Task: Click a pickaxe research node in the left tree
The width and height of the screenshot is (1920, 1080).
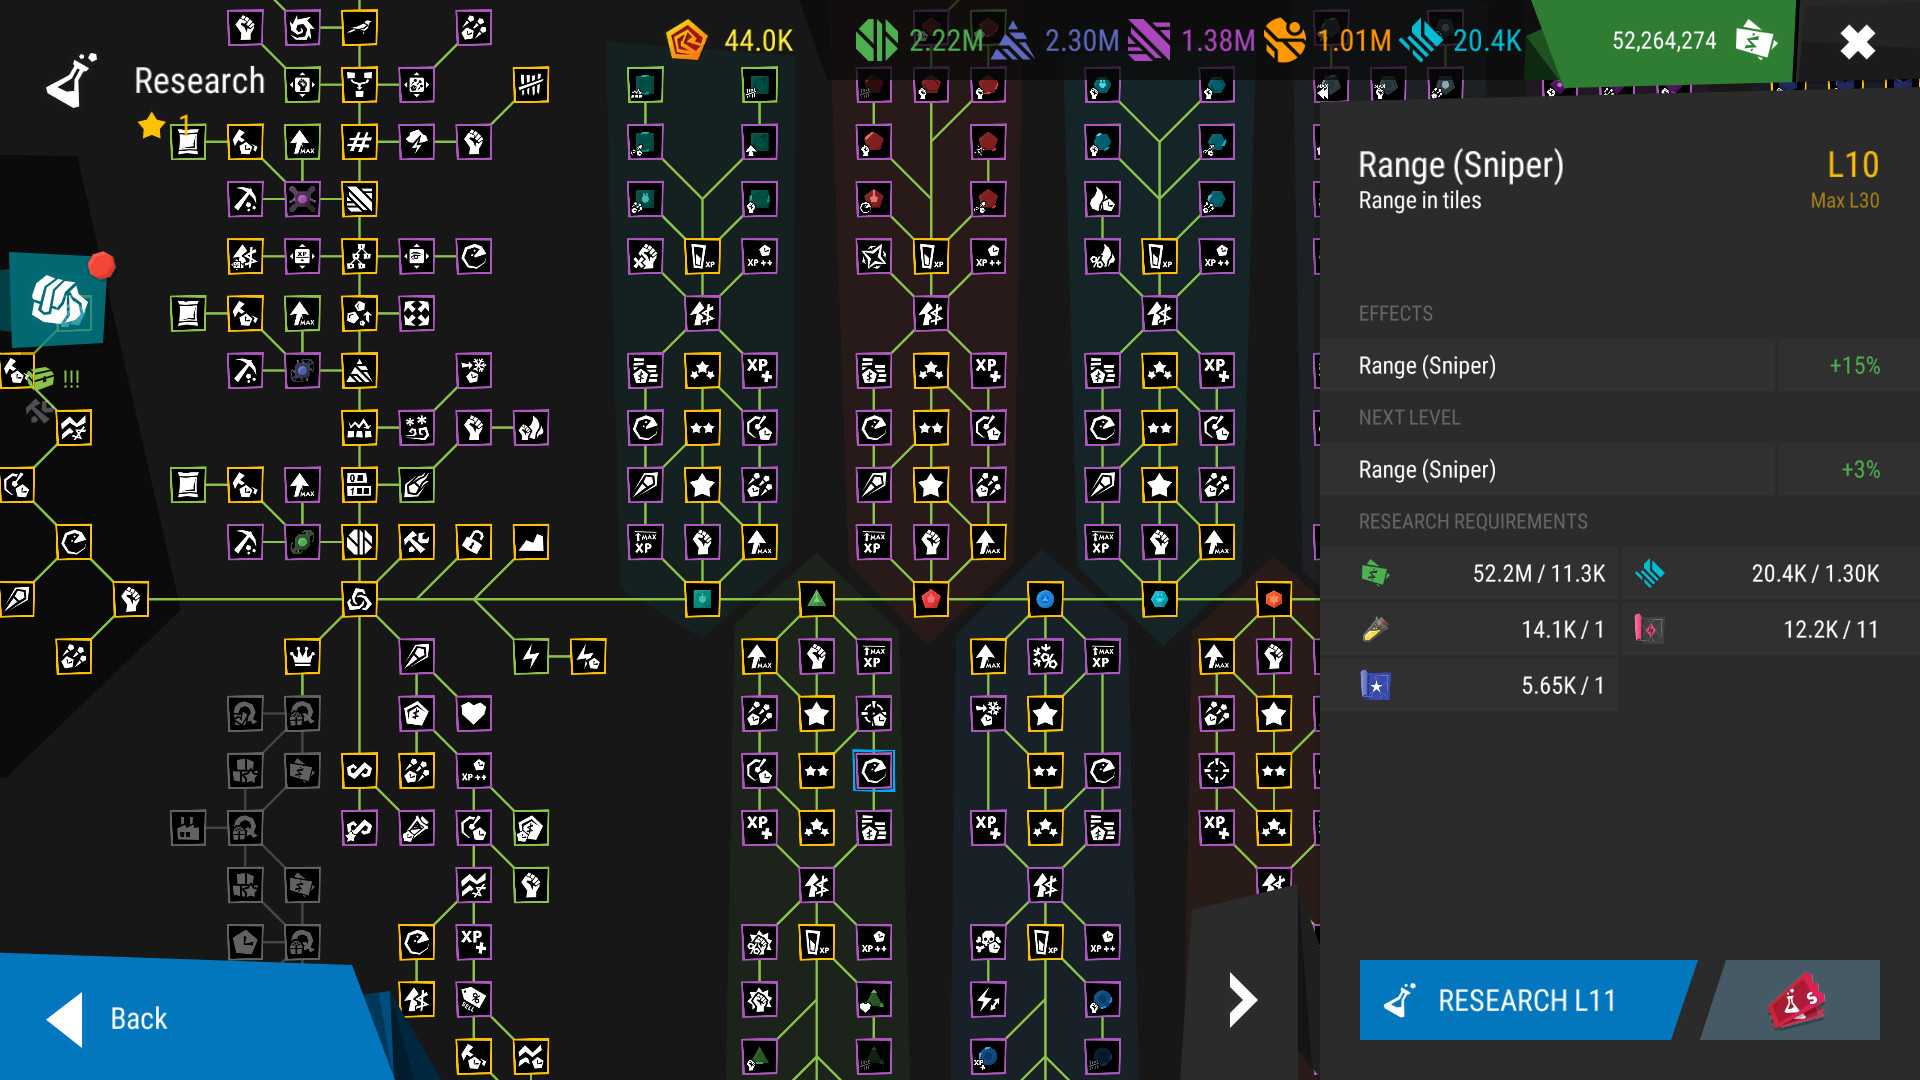Action: point(243,200)
